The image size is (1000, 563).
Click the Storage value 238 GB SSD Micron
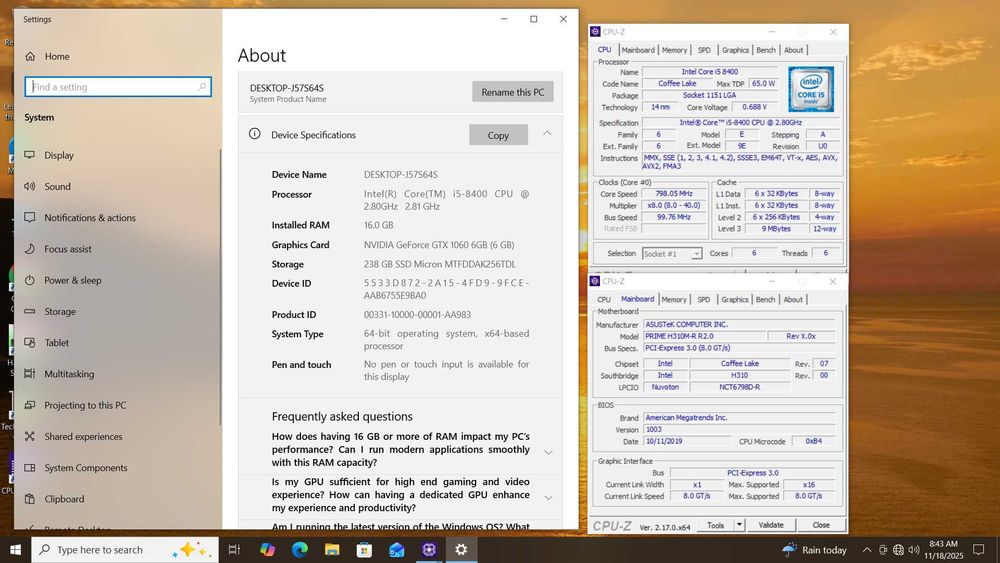point(440,264)
